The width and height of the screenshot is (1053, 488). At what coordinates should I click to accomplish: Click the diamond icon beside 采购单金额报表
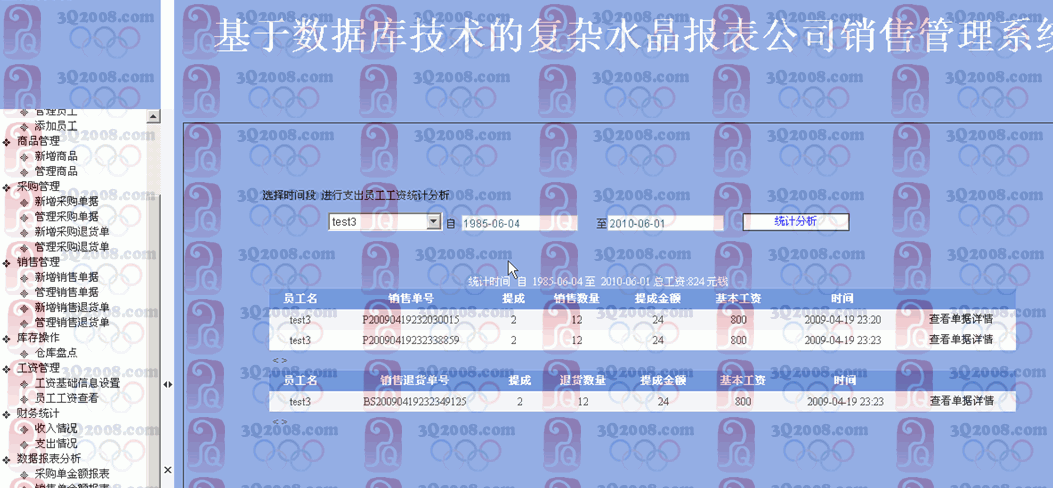pyautogui.click(x=25, y=475)
